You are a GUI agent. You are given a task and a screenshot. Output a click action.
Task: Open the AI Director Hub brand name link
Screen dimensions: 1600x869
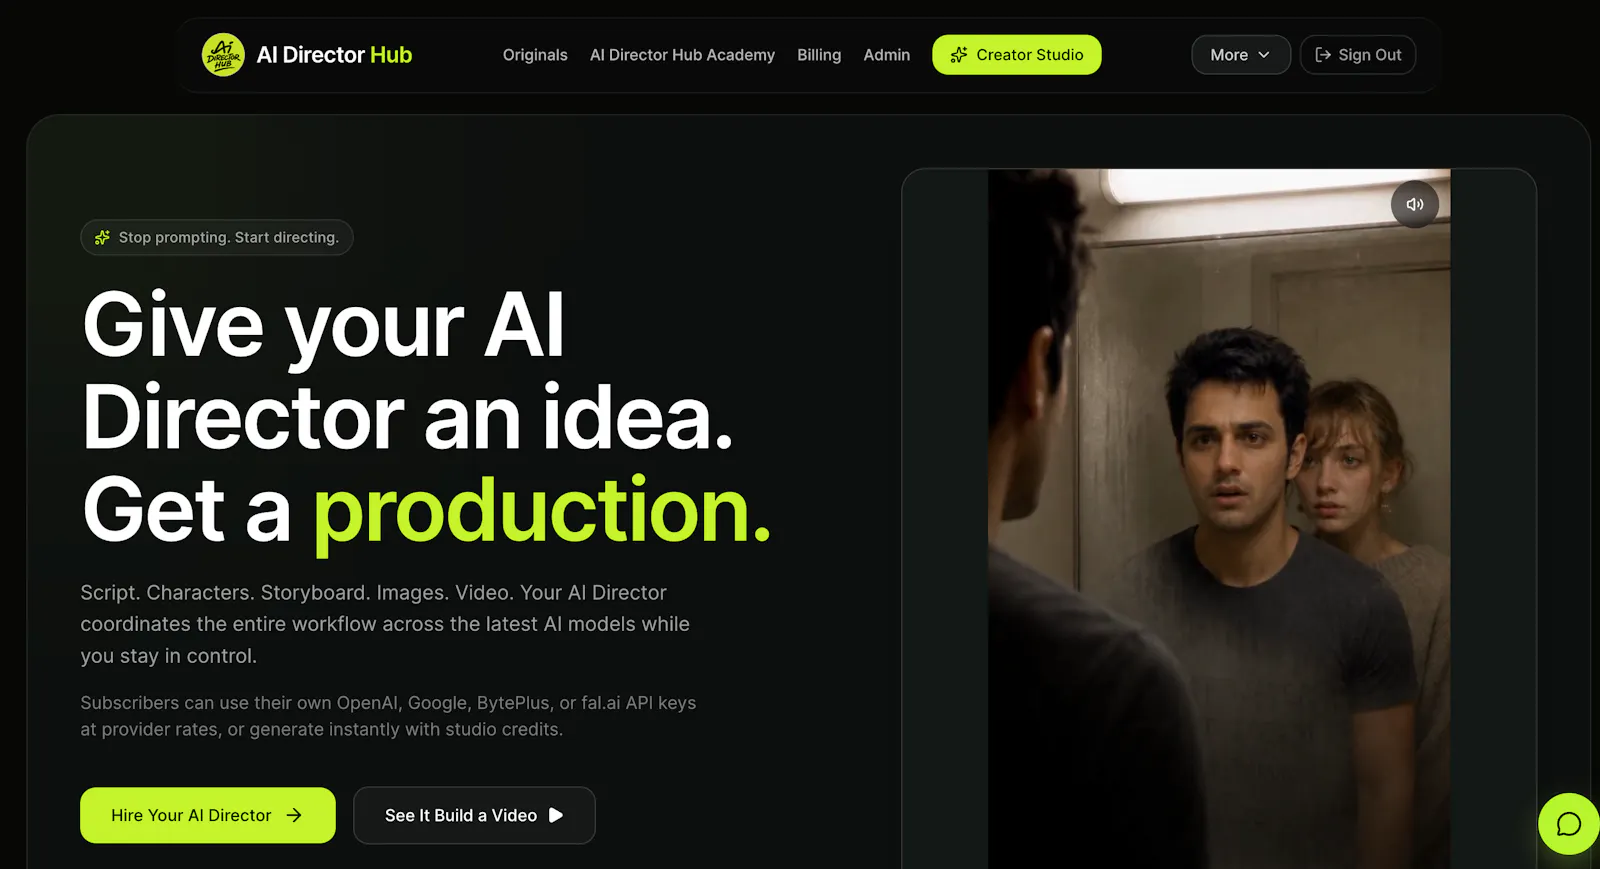[x=334, y=55]
